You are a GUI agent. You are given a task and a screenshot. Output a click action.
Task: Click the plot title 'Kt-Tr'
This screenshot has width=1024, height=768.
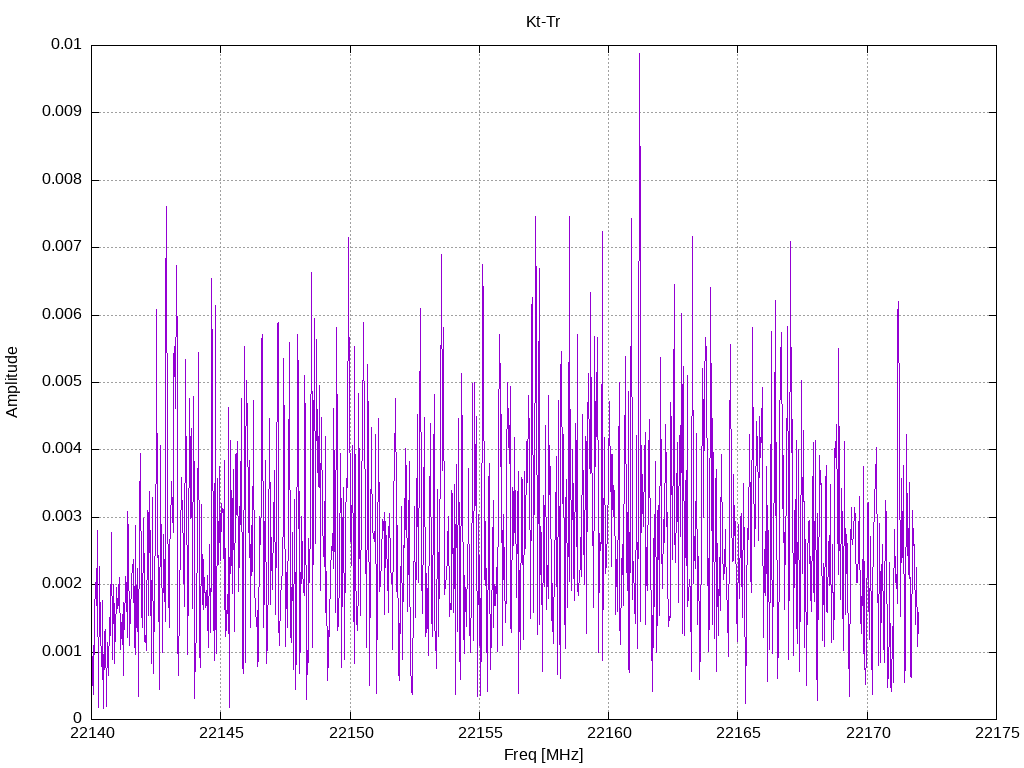pos(543,22)
